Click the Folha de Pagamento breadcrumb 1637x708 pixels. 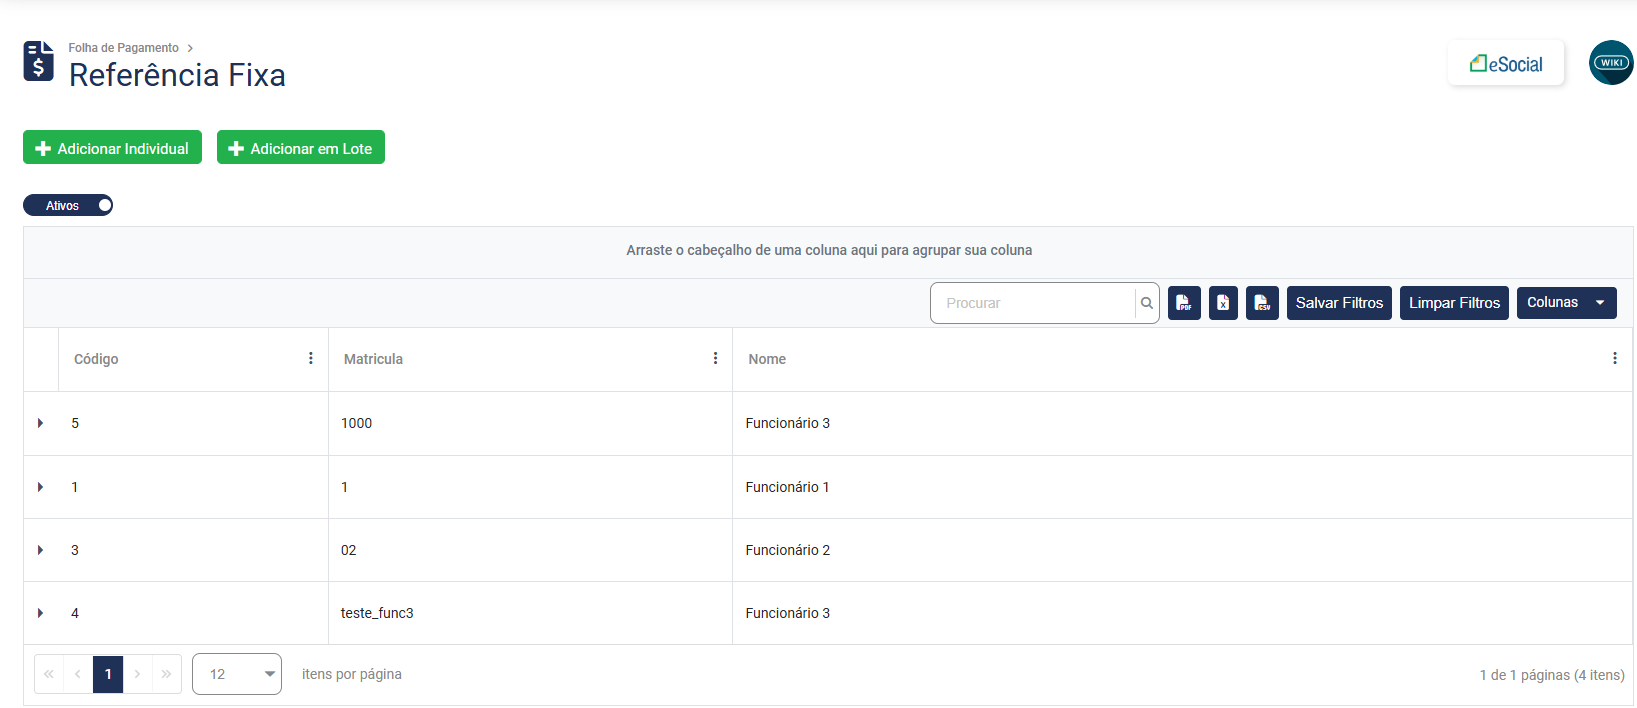point(123,48)
